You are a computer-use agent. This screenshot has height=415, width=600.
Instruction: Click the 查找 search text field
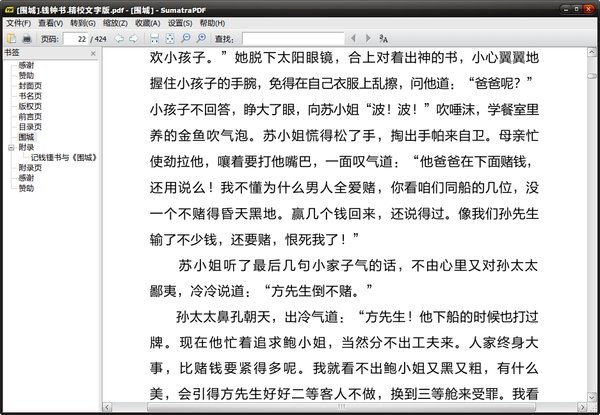point(293,39)
